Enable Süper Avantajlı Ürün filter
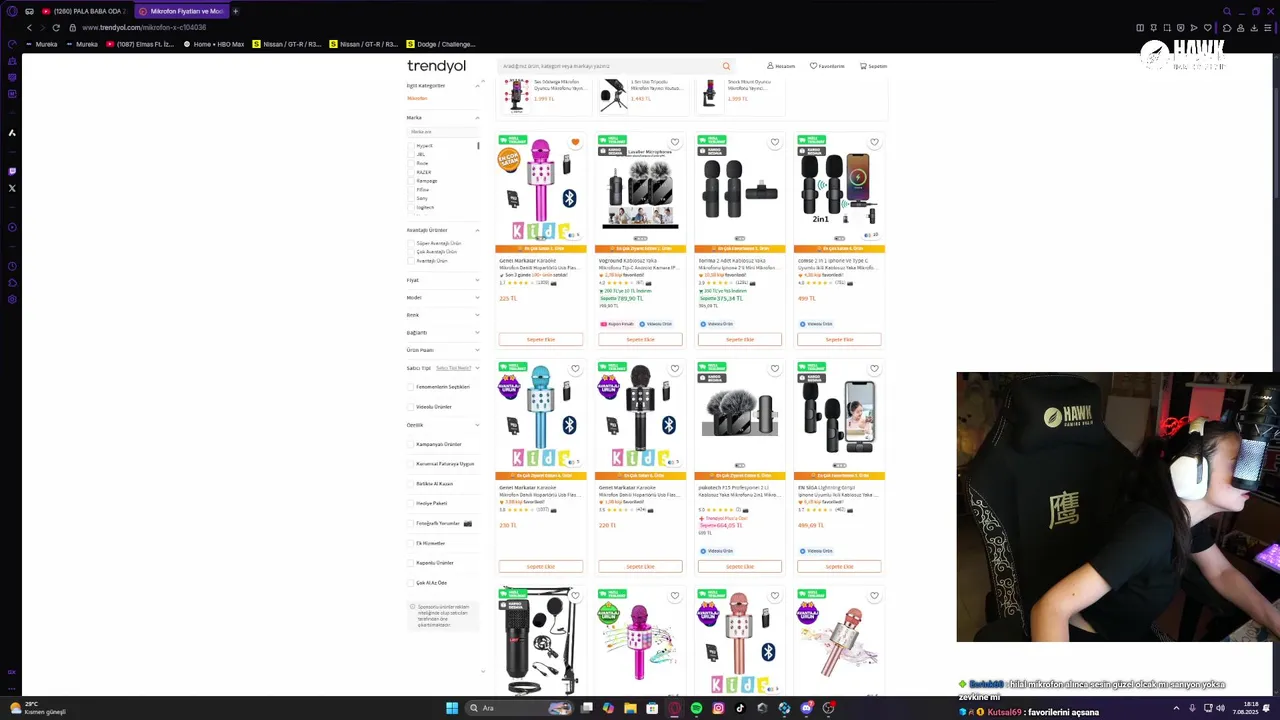The width and height of the screenshot is (1280, 720). pos(412,243)
